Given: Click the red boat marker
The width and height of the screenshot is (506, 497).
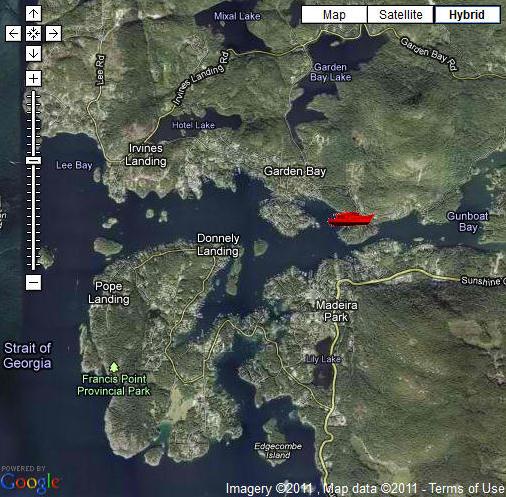Looking at the screenshot, I should (x=351, y=219).
